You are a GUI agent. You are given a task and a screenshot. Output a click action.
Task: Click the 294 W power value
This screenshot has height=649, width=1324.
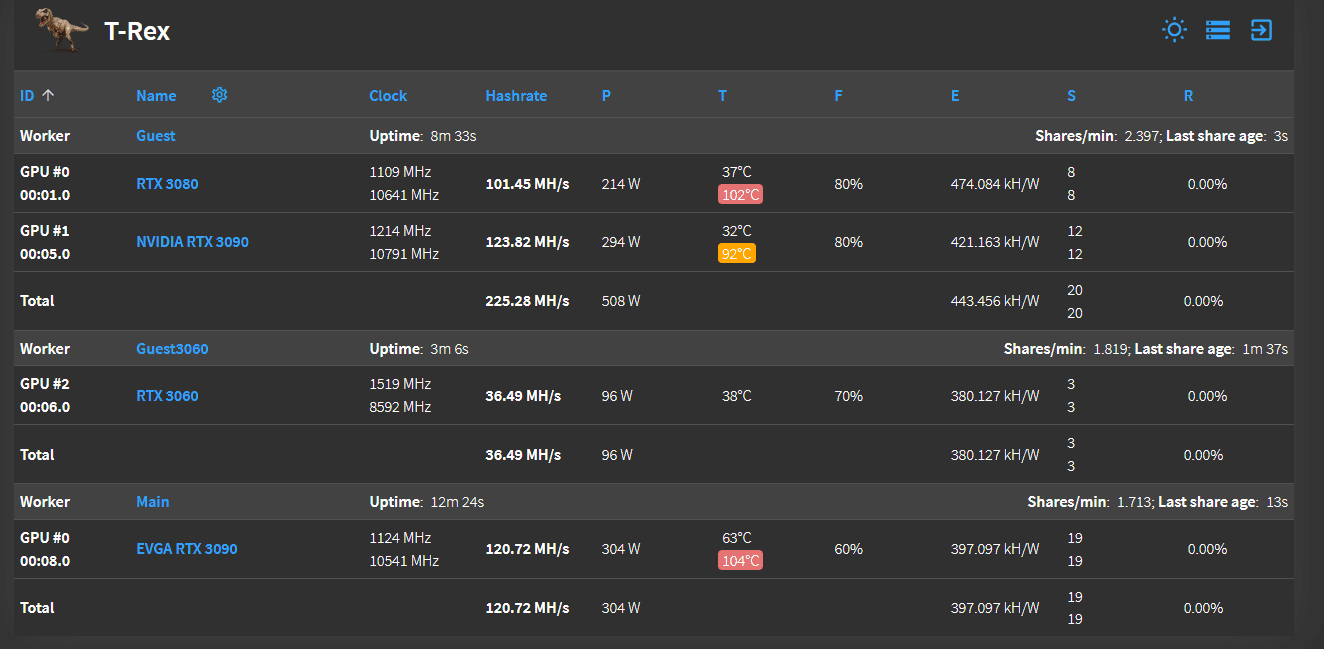click(x=621, y=242)
